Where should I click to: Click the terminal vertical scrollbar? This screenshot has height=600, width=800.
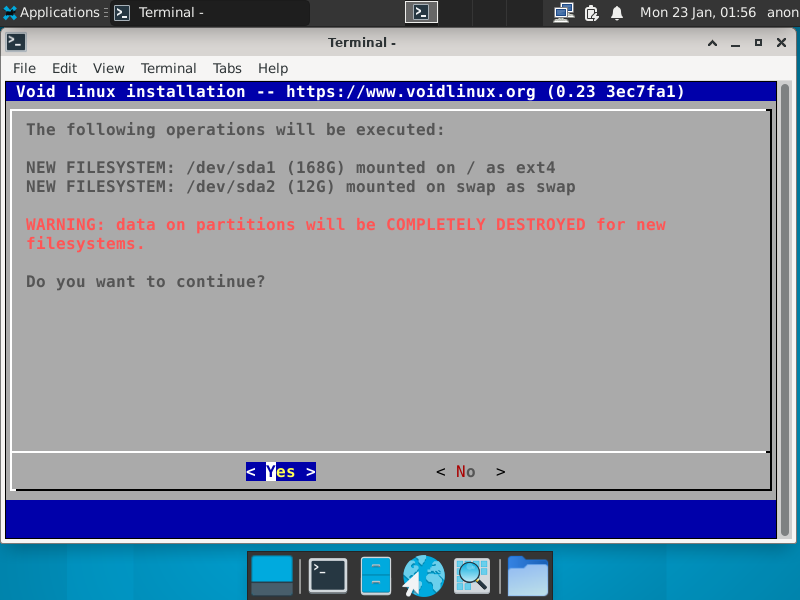point(785,310)
